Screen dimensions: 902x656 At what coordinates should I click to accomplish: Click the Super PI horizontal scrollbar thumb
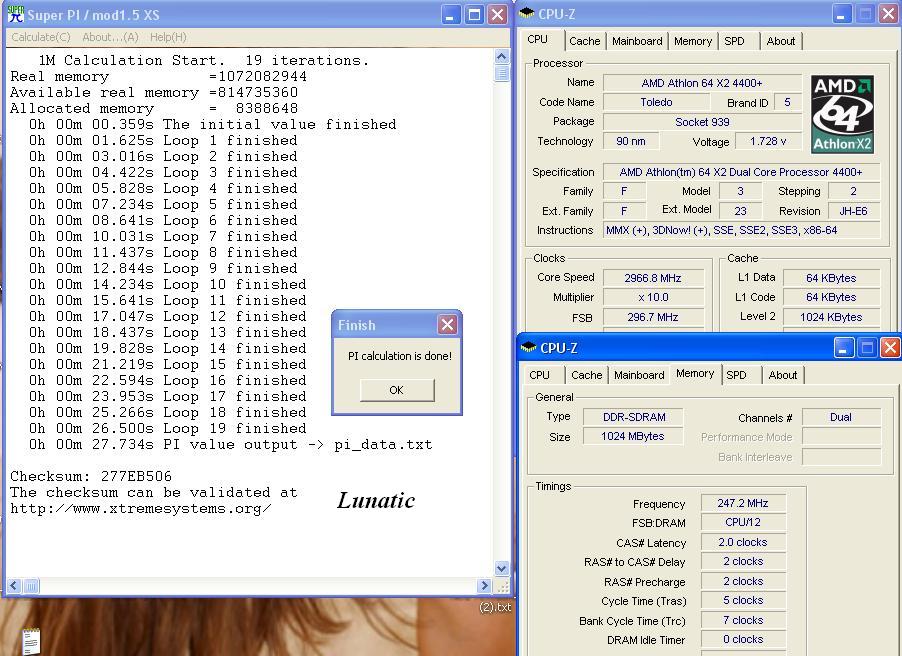(31, 586)
